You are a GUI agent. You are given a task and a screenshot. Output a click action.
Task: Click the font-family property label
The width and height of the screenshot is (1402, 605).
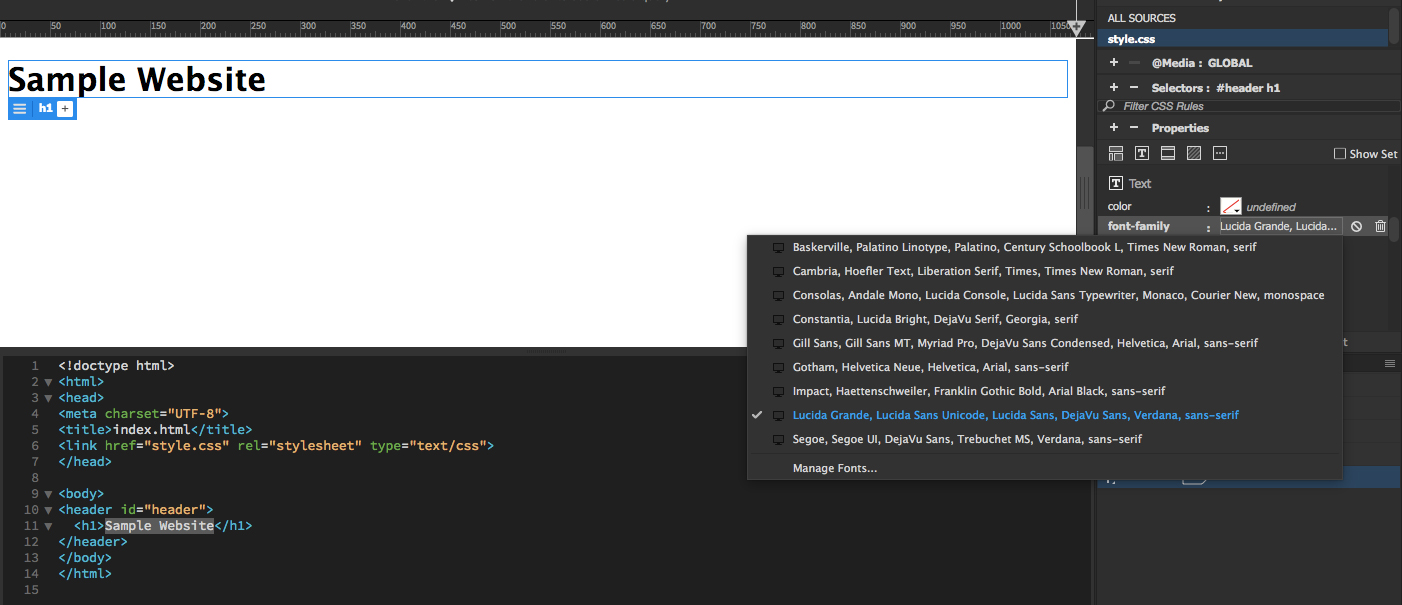[1138, 227]
